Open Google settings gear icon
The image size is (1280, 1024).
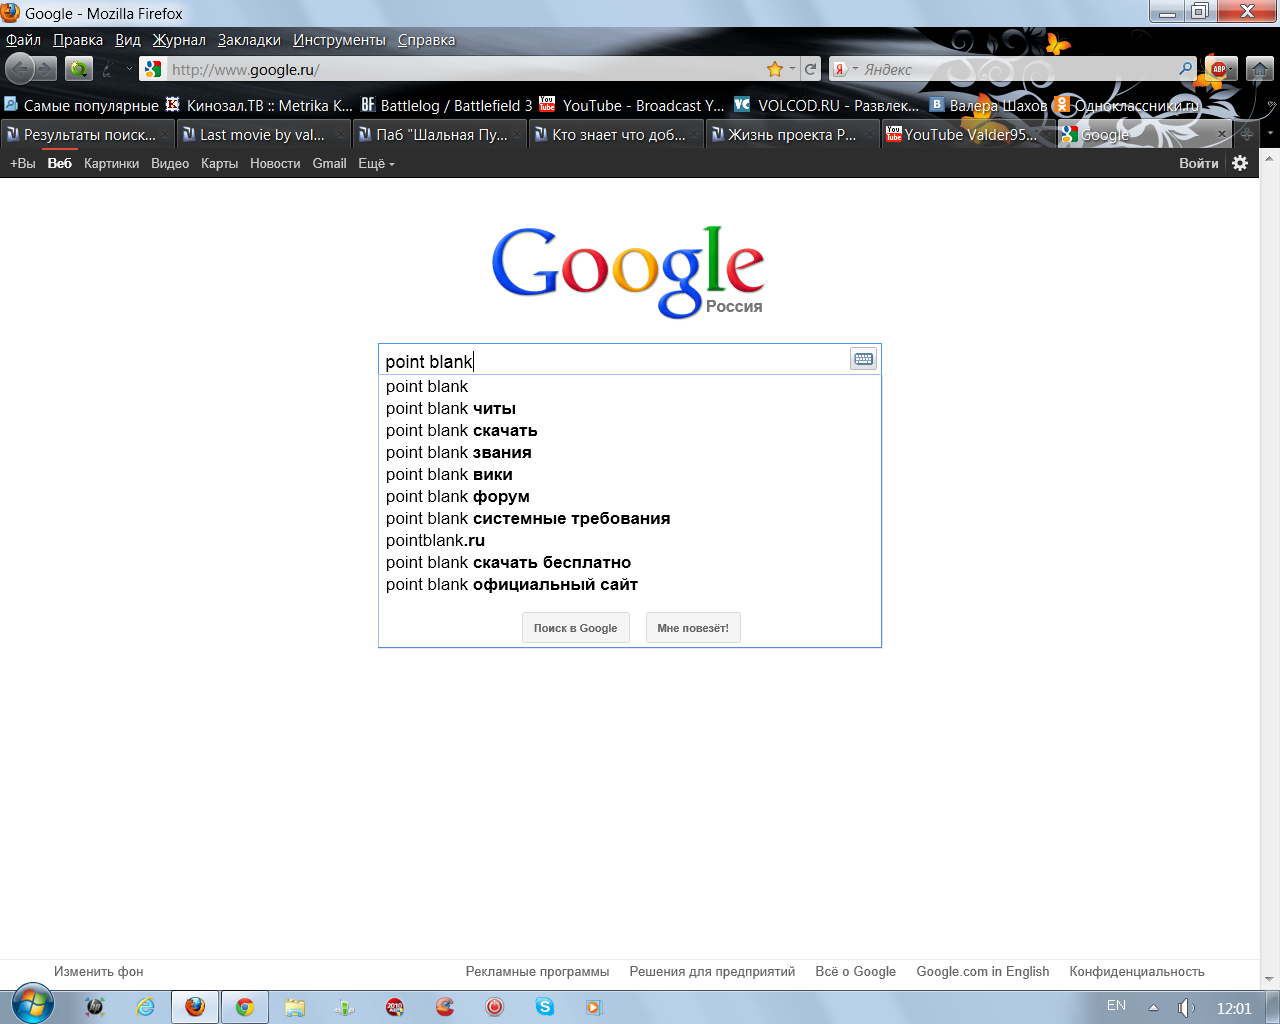1240,163
